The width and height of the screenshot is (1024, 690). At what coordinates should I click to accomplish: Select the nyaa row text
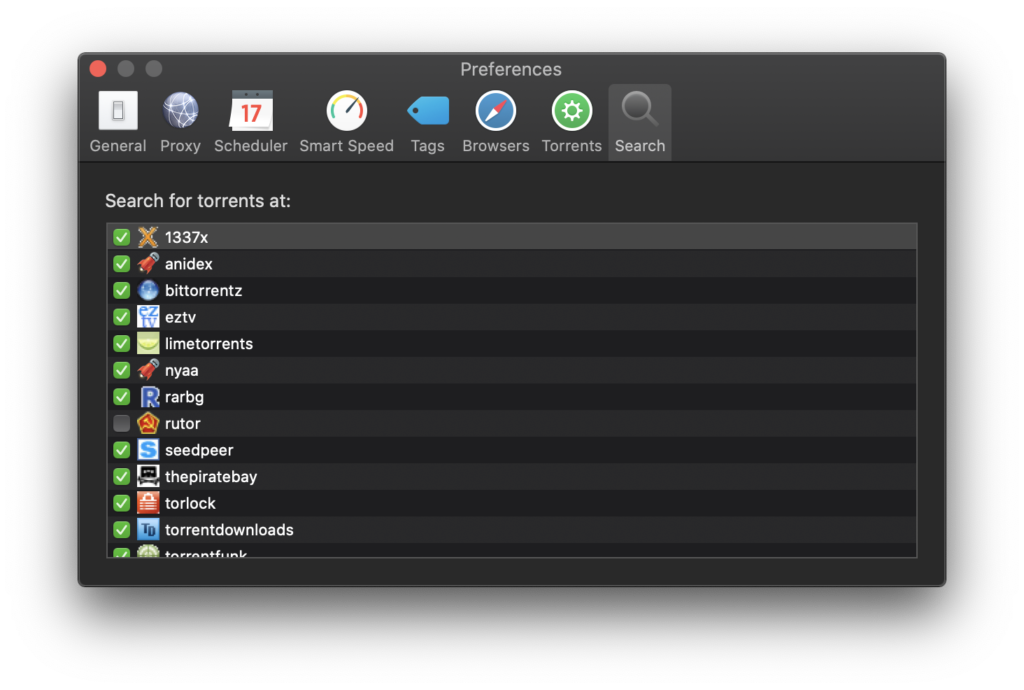coord(182,371)
